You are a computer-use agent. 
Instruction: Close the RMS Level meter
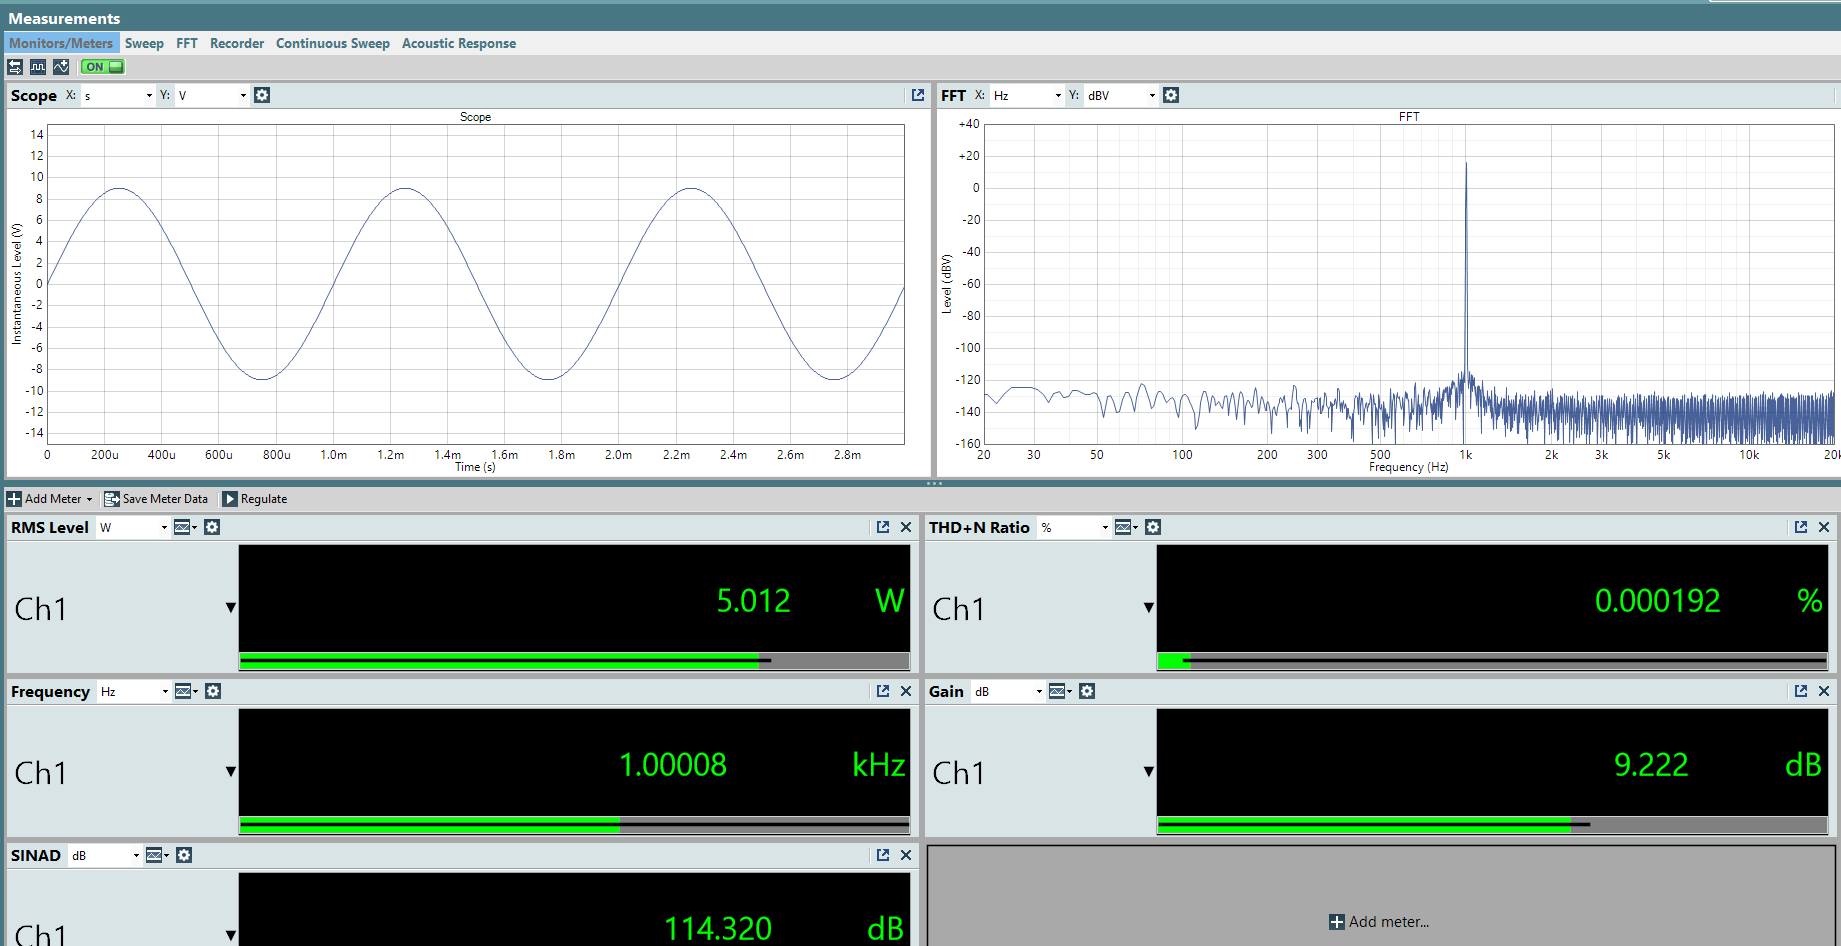(x=906, y=527)
